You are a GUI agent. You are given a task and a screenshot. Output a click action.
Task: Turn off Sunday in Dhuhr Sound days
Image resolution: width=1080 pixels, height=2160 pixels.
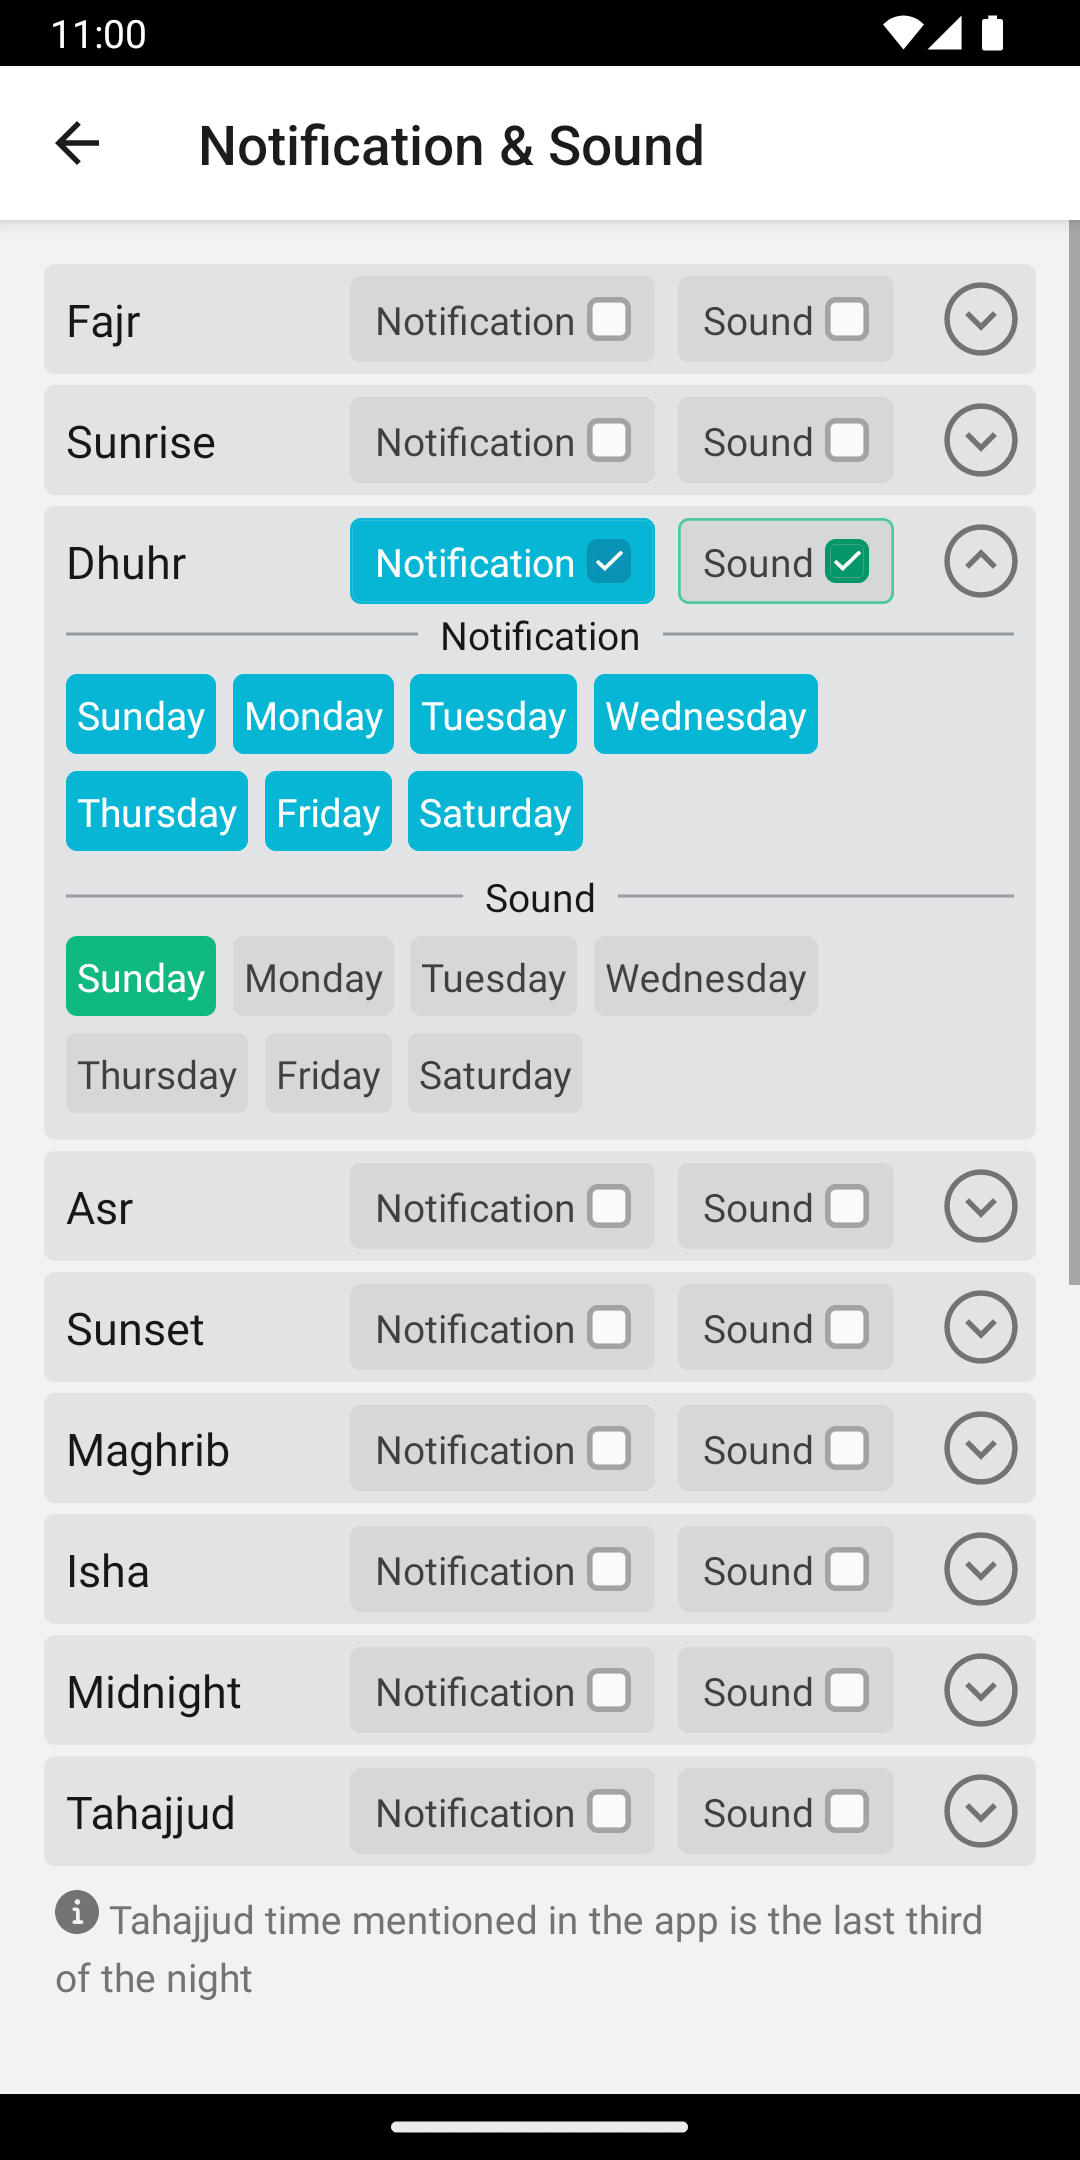[141, 977]
